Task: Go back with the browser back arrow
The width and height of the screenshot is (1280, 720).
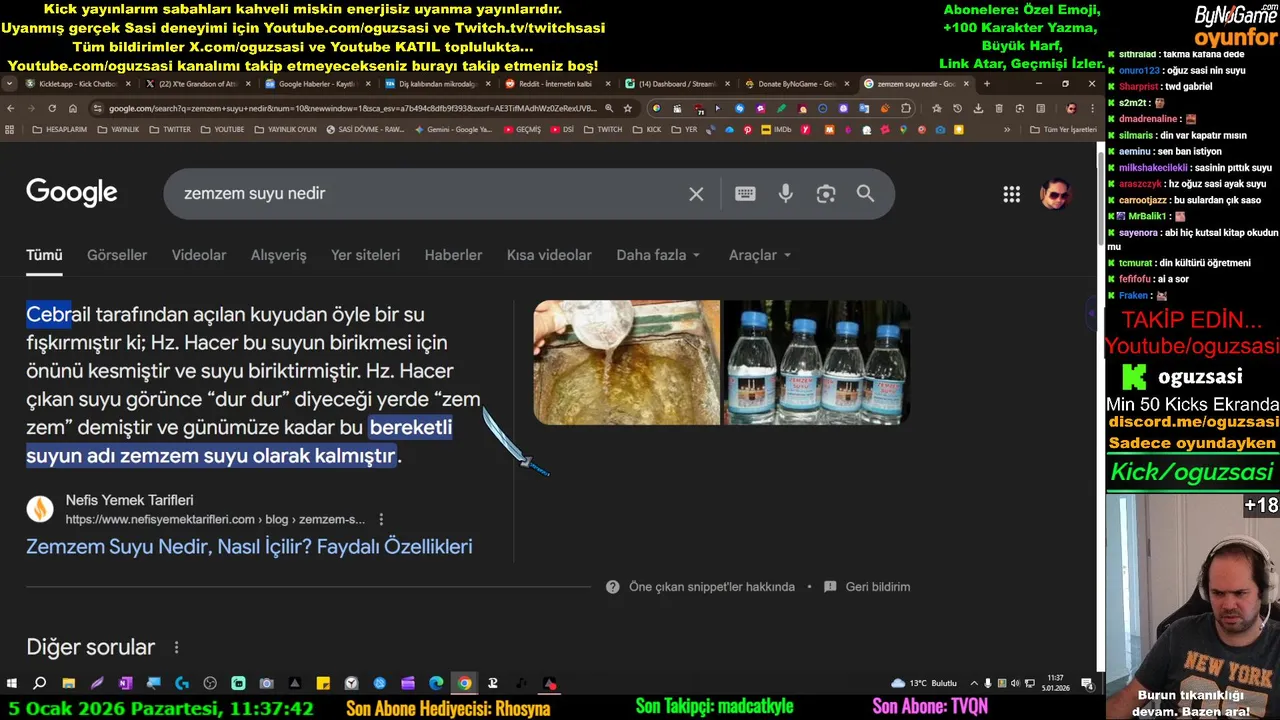Action: pos(11,108)
